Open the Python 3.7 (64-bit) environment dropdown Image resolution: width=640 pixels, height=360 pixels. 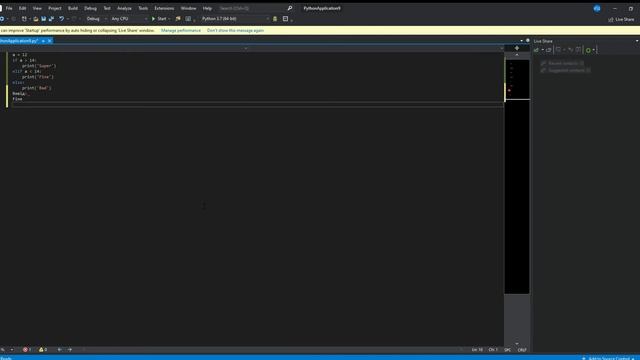(x=235, y=19)
